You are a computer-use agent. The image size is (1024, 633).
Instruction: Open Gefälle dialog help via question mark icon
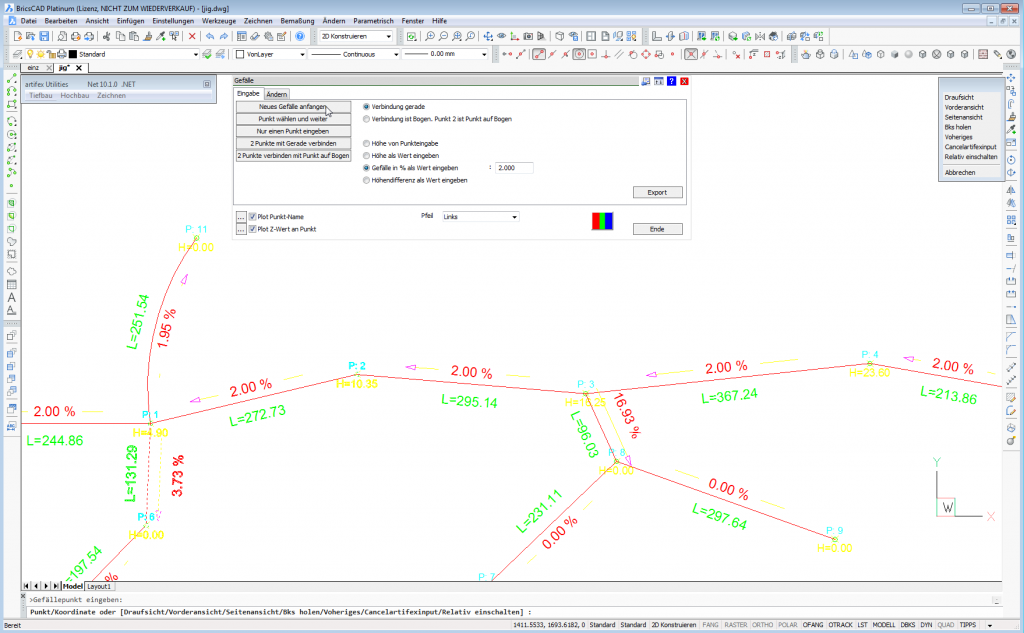pyautogui.click(x=670, y=81)
